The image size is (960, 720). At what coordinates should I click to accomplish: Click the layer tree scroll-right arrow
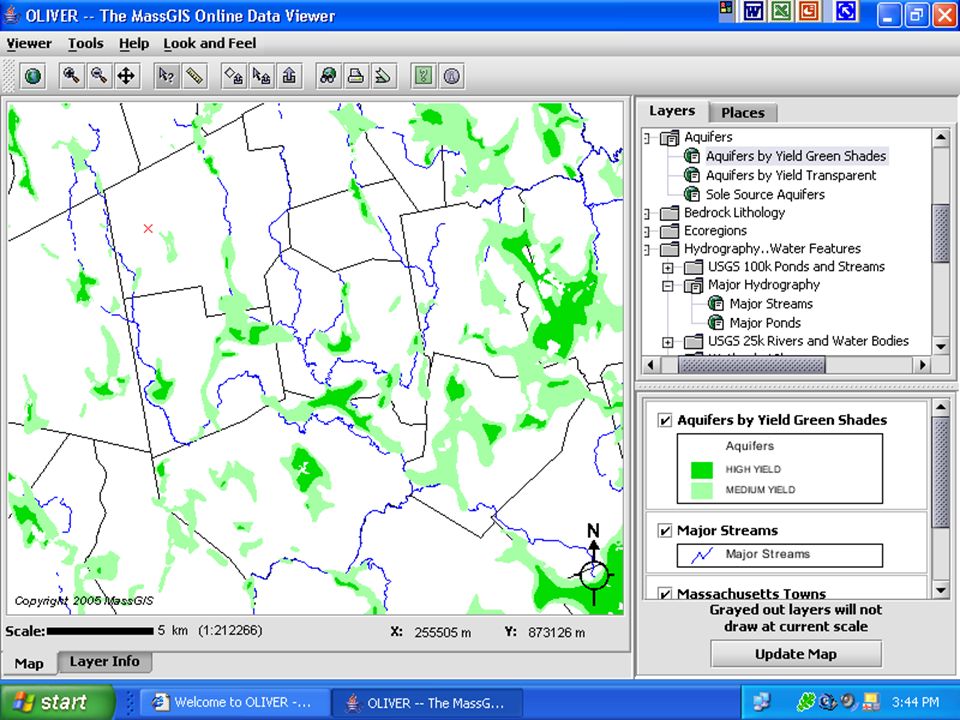(923, 364)
